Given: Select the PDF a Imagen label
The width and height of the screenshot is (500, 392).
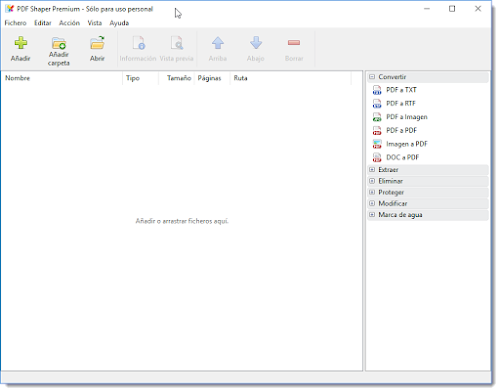Looking at the screenshot, I should (407, 117).
